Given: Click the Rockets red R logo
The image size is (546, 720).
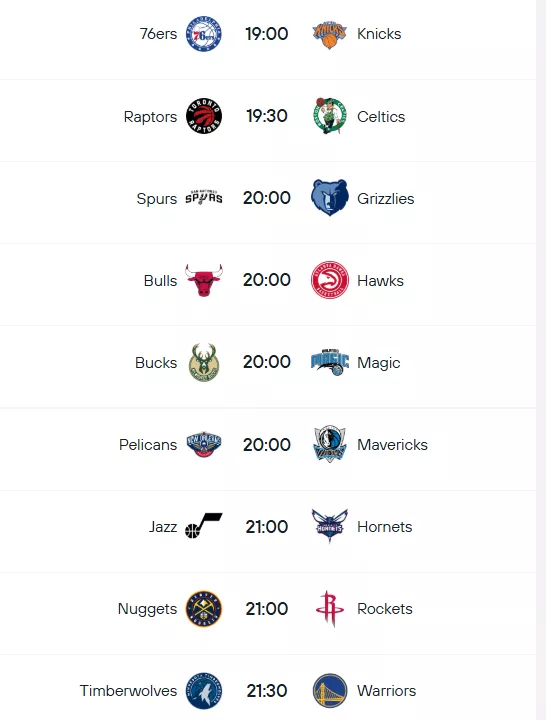Looking at the screenshot, I should (x=329, y=608).
